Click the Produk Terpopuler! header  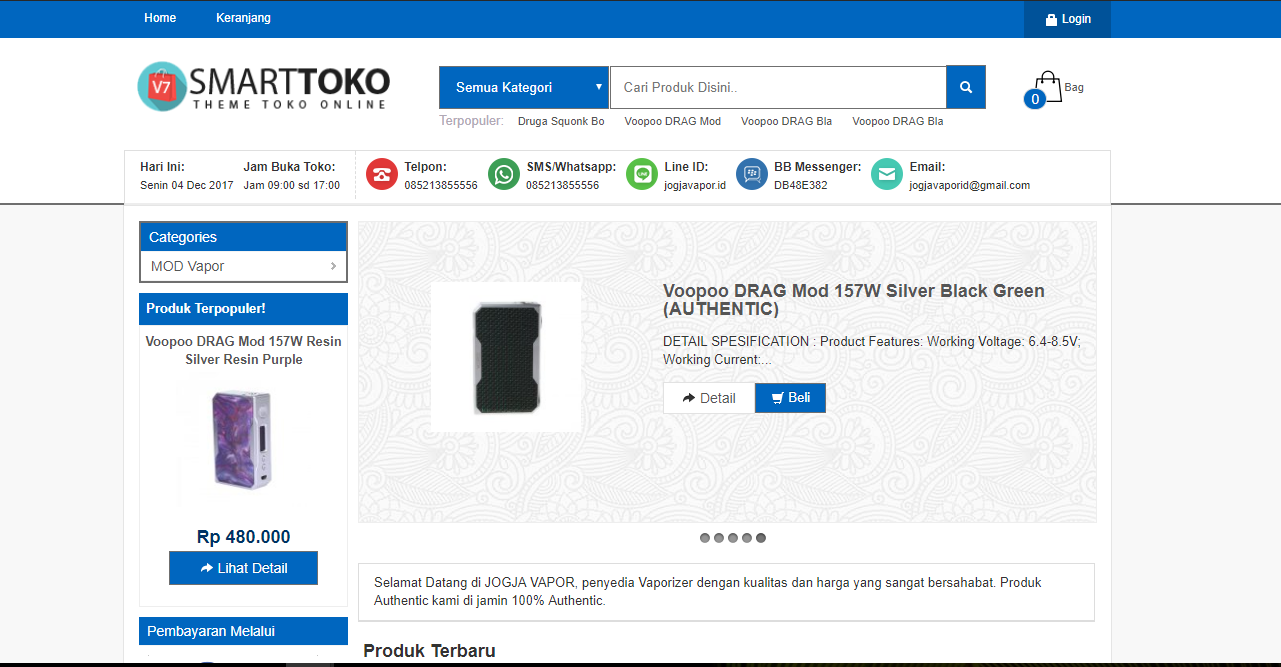pos(243,309)
